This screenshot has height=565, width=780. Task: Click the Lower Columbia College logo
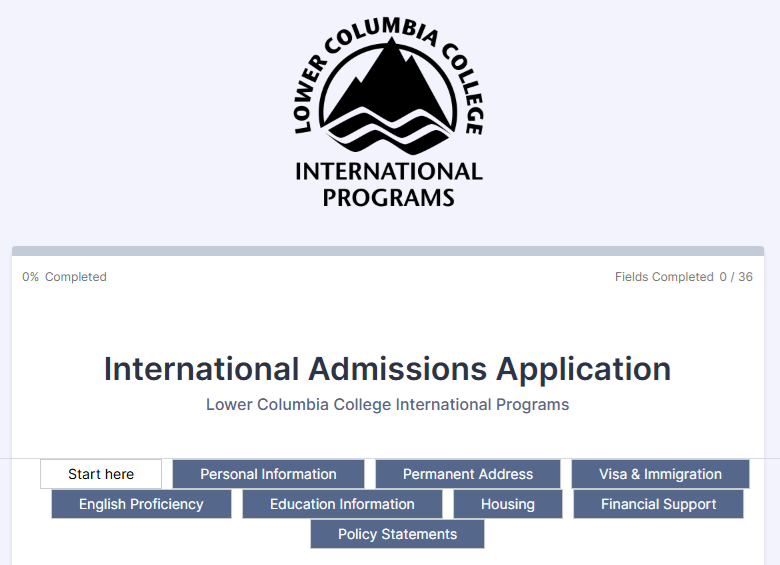click(389, 112)
